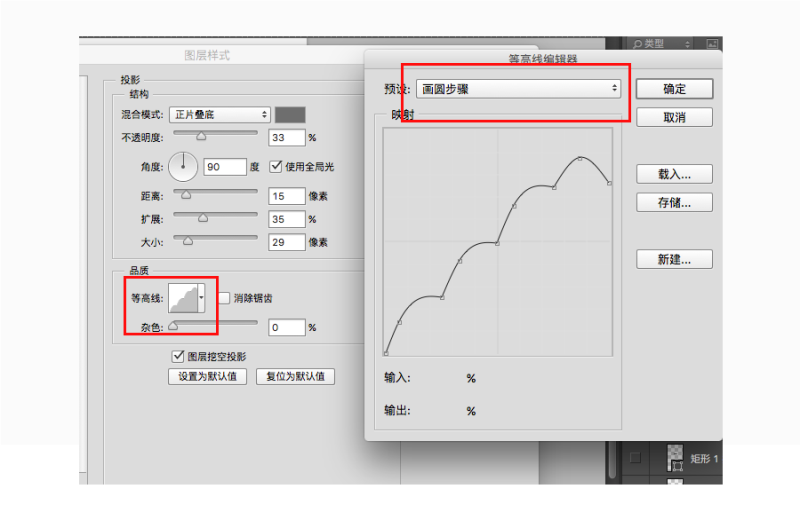800x520 pixels.
Task: Uncheck 图层挖空投影 option
Action: click(179, 356)
